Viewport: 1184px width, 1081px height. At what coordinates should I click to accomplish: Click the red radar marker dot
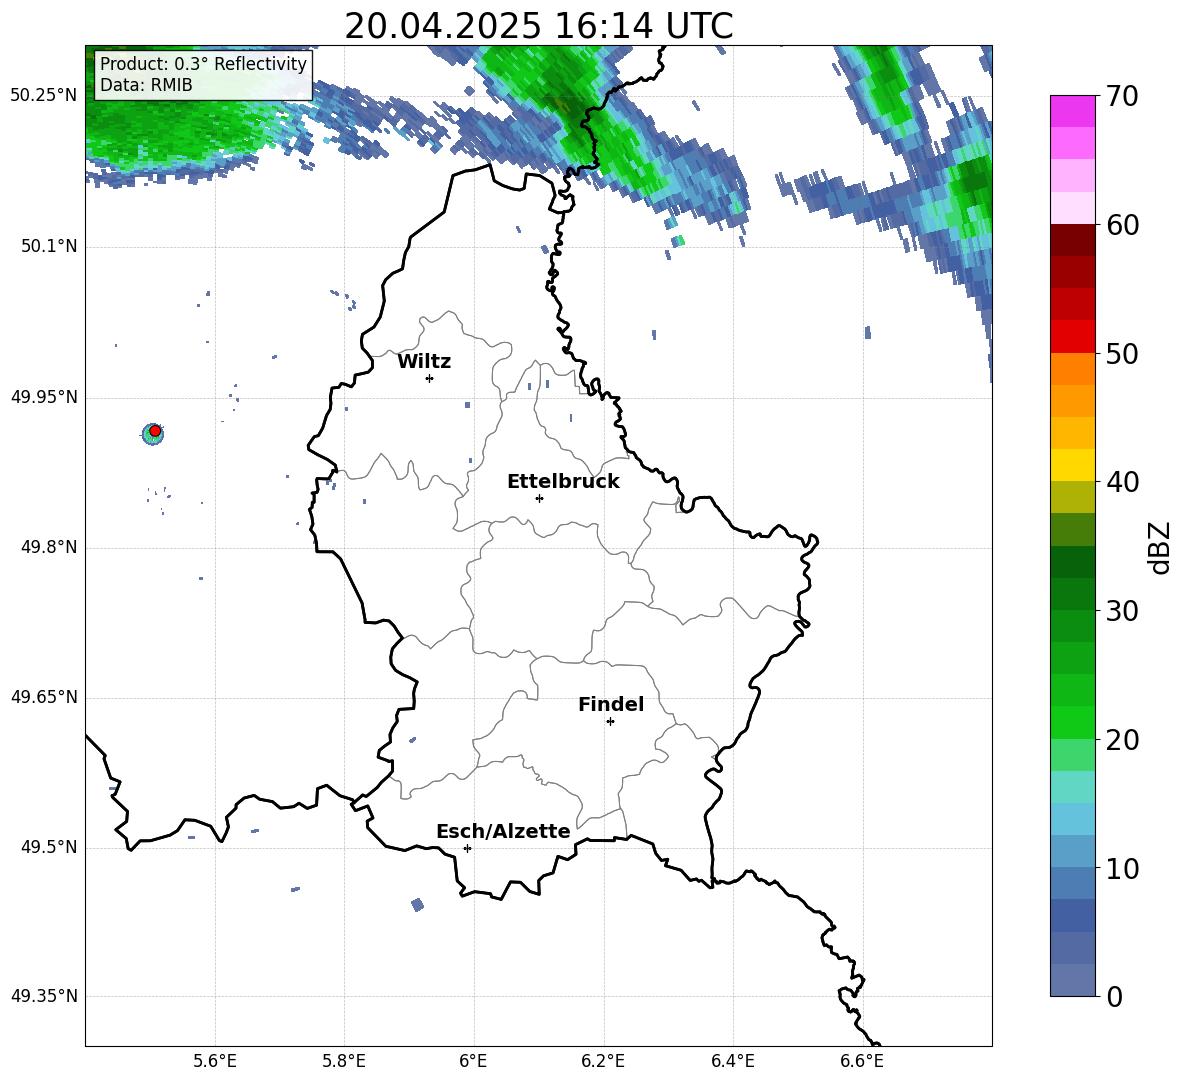[155, 431]
